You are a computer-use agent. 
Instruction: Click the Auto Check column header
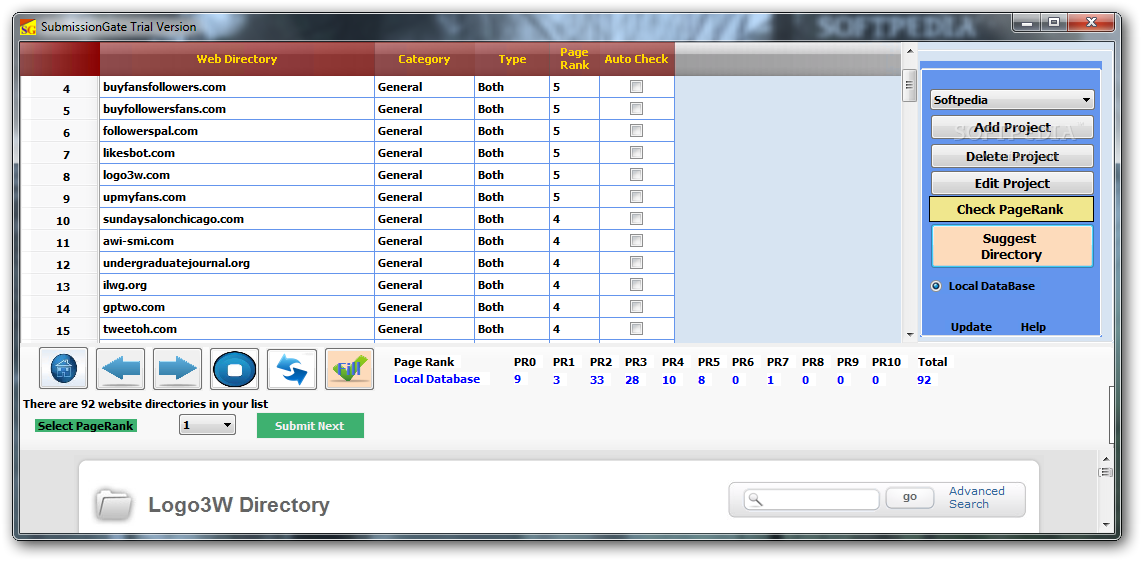click(637, 59)
